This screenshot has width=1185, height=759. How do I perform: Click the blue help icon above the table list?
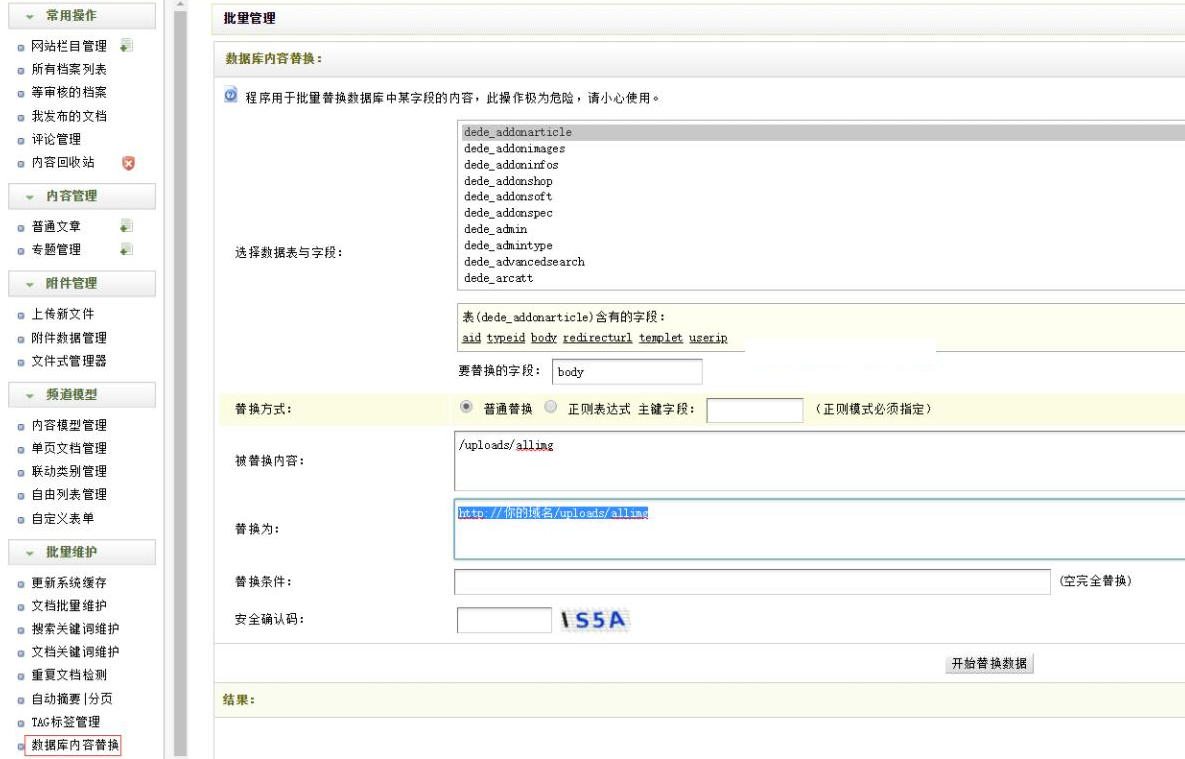point(231,98)
